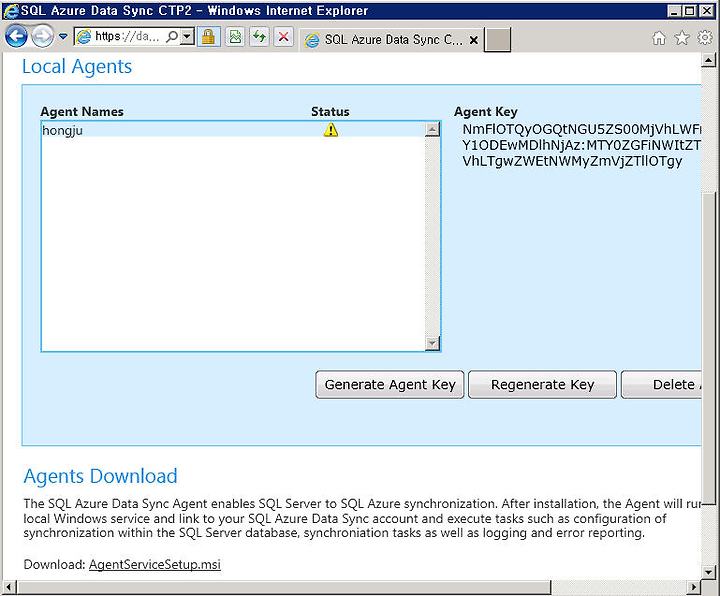Open Favorites star icon
Image resolution: width=720 pixels, height=596 pixels.
[x=682, y=38]
